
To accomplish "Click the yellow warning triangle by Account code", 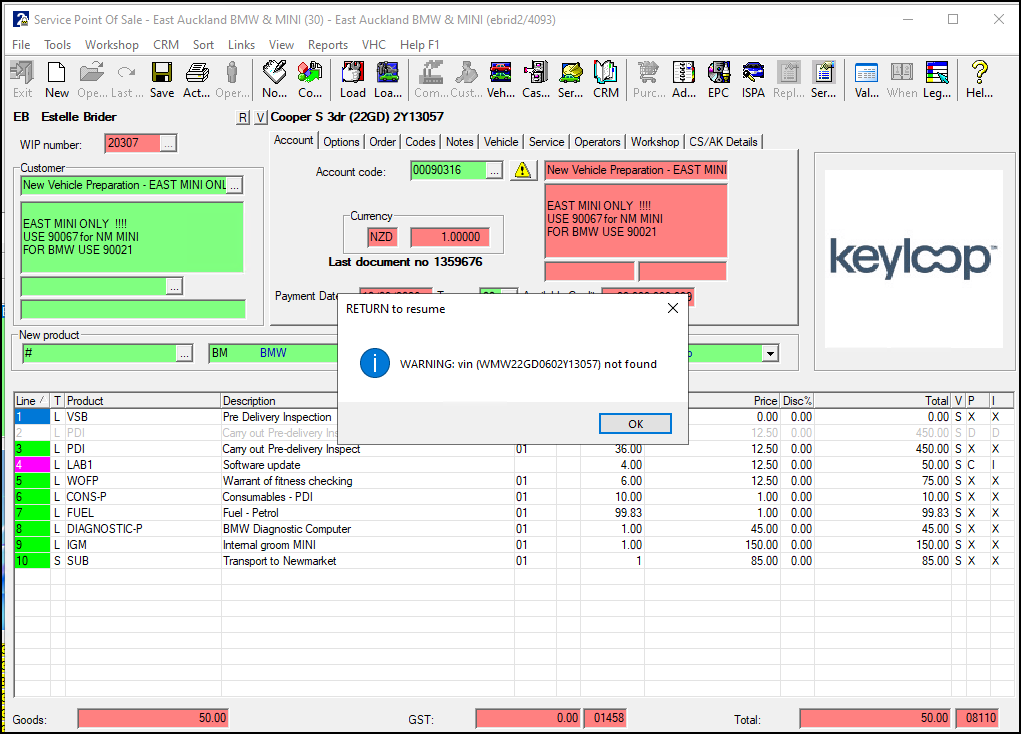I will (523, 171).
